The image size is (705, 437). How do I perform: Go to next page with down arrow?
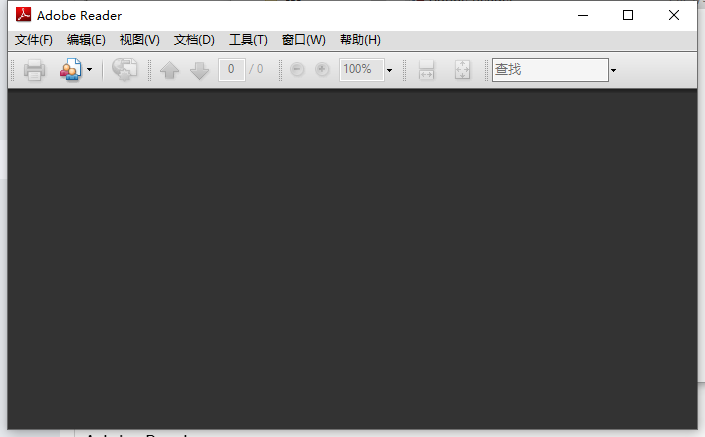200,70
